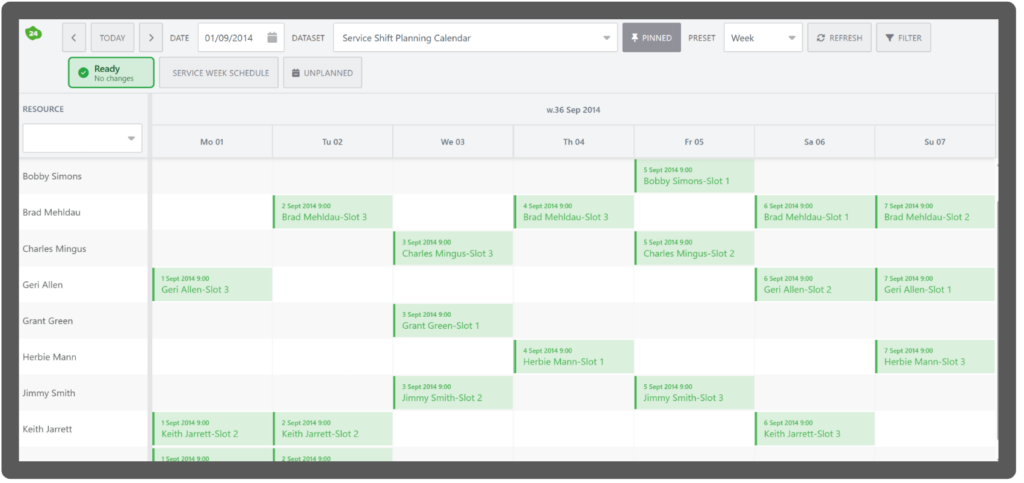Click the Refresh button
1024x483 pixels.
coord(839,38)
